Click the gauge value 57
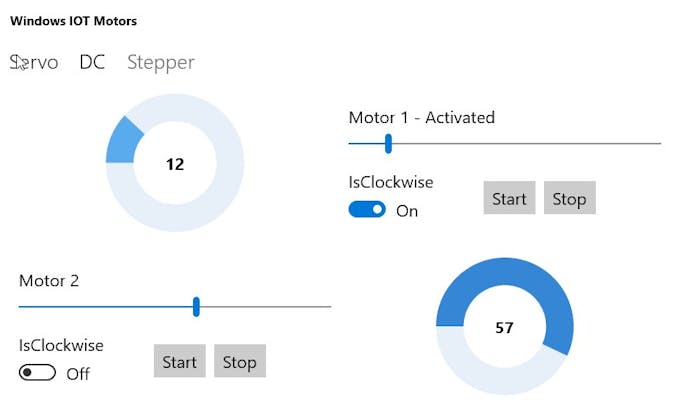The width and height of the screenshot is (680, 408). click(504, 328)
